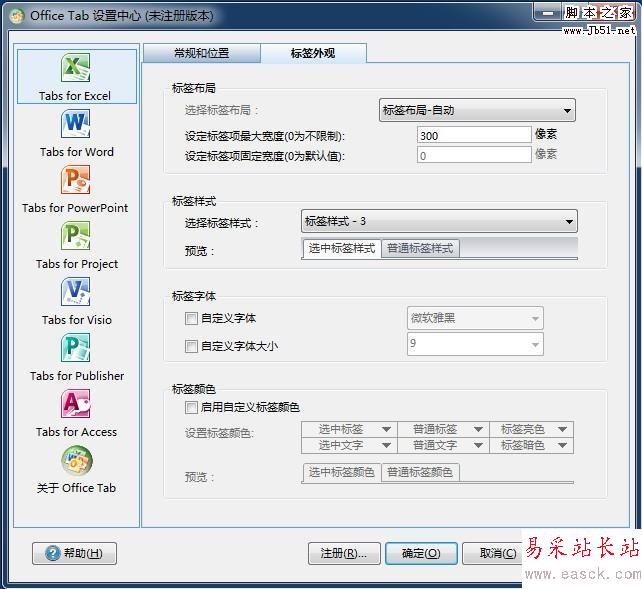Select the Tabs for Word icon
Screen dimensions: 642x589
tap(76, 124)
